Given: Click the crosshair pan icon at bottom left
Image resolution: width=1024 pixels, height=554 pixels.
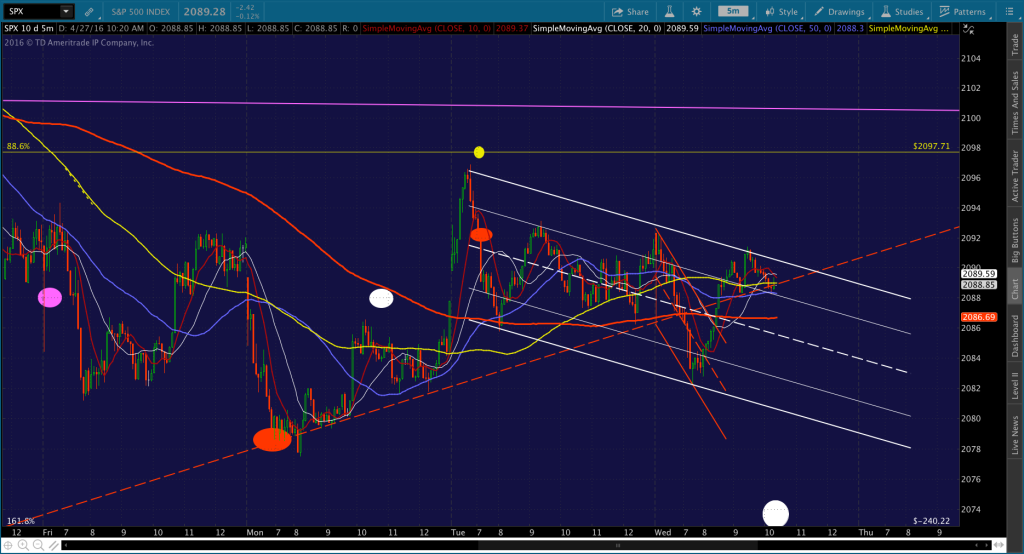Looking at the screenshot, I should pyautogui.click(x=8, y=545).
